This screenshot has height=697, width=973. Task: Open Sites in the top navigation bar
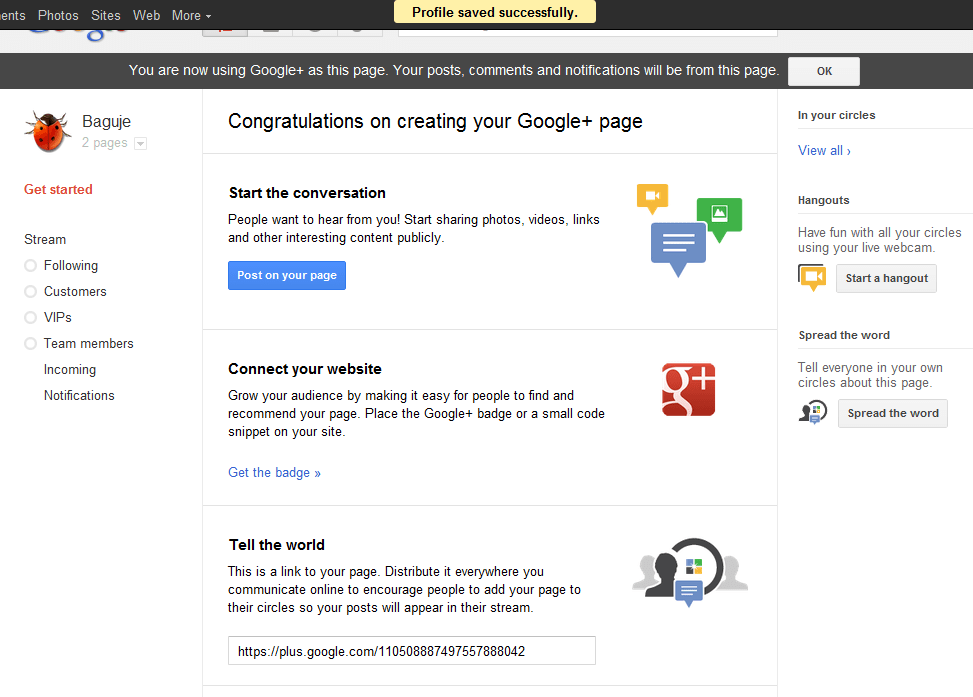pyautogui.click(x=105, y=16)
